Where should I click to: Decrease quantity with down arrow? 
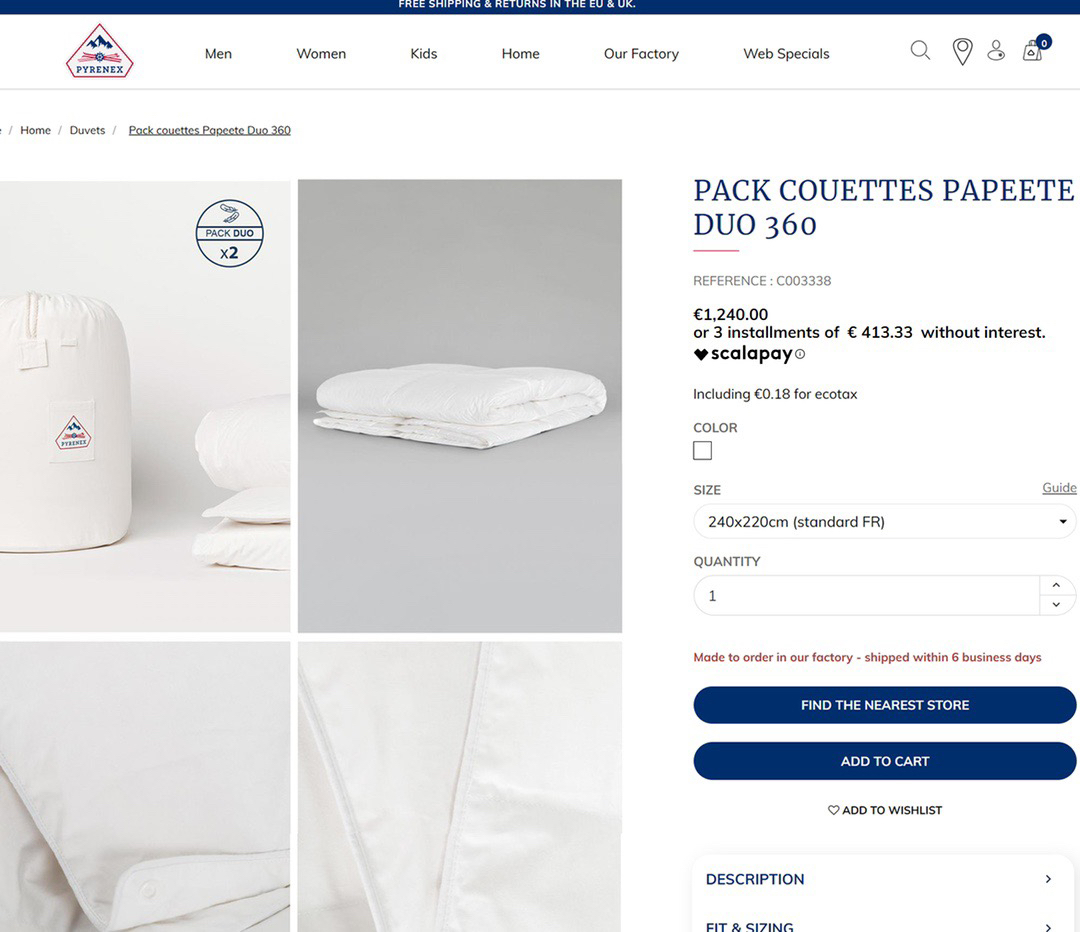pyautogui.click(x=1056, y=605)
